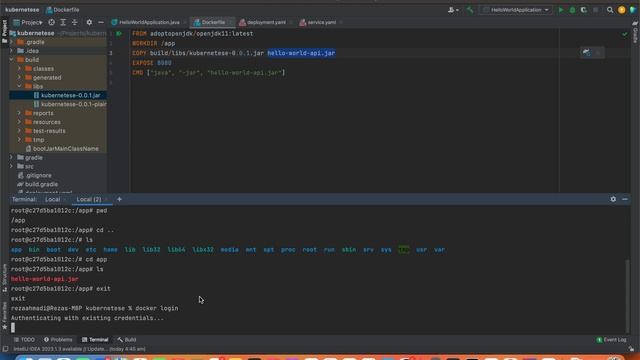The width and height of the screenshot is (640, 360).
Task: Expand the reports folder
Action: point(19,113)
